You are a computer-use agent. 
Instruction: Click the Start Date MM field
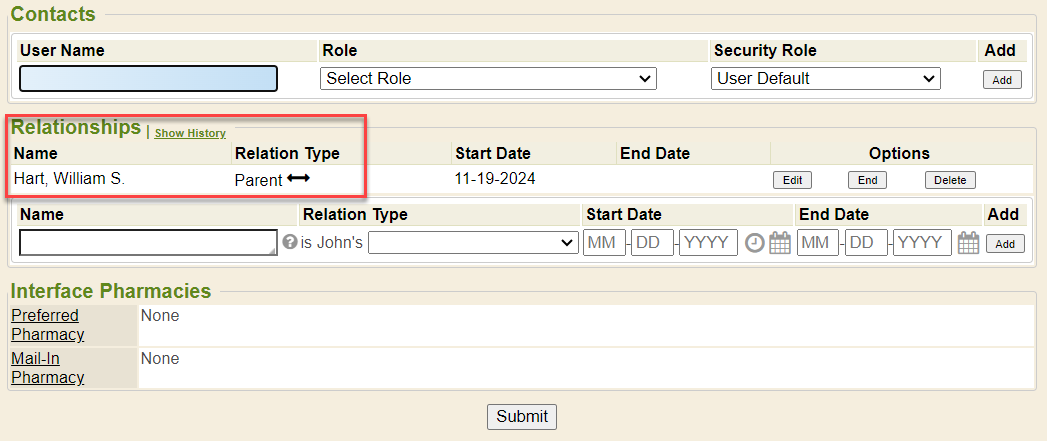604,243
